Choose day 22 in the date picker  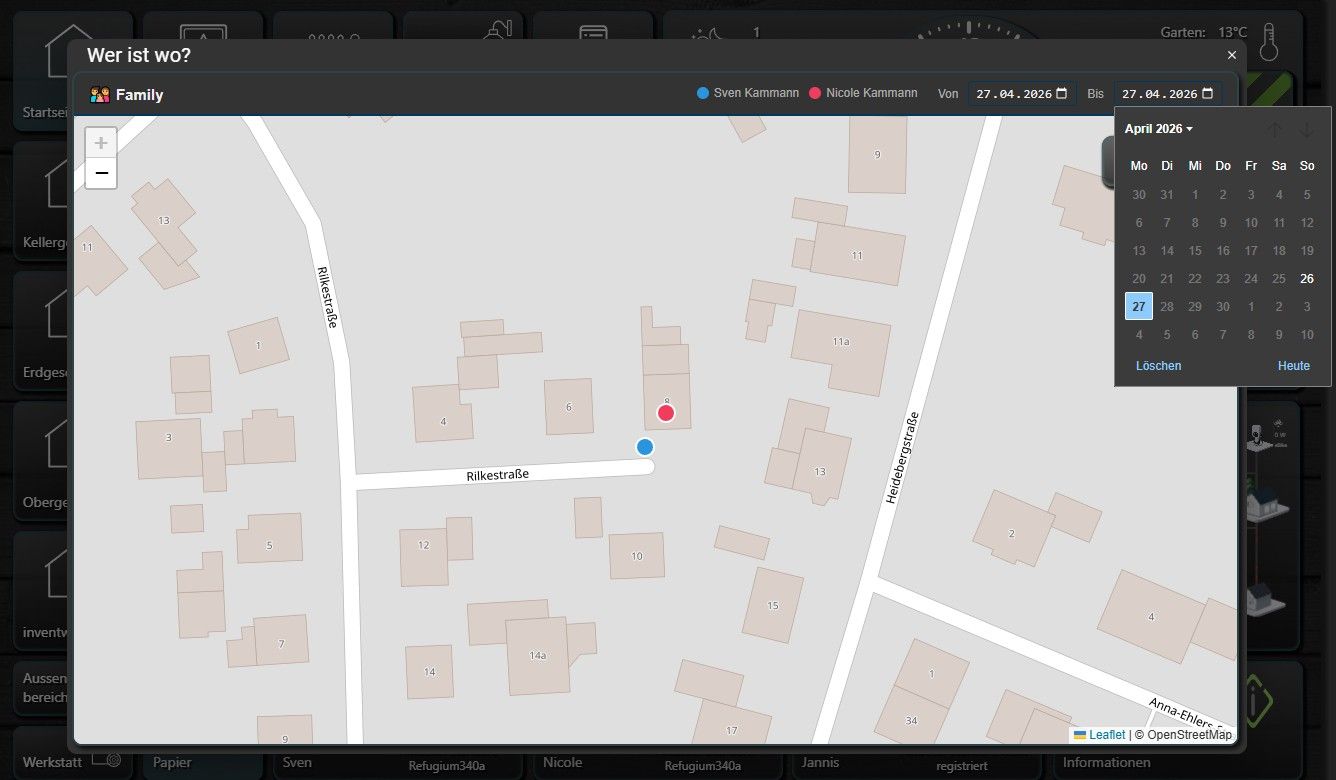click(1195, 278)
